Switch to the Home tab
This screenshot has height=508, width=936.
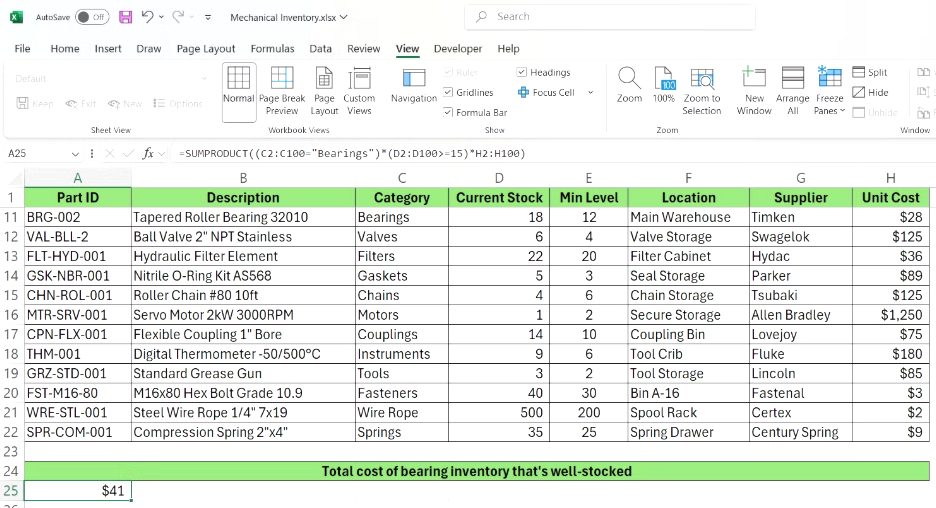click(65, 48)
